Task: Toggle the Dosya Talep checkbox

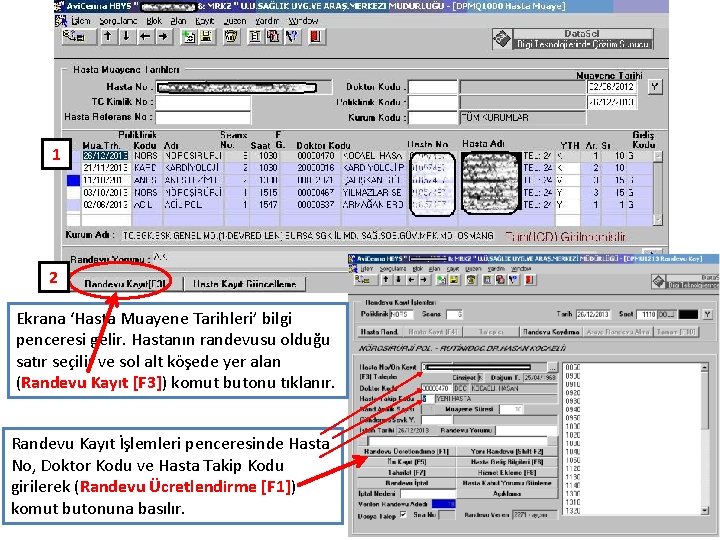Action: [403, 515]
